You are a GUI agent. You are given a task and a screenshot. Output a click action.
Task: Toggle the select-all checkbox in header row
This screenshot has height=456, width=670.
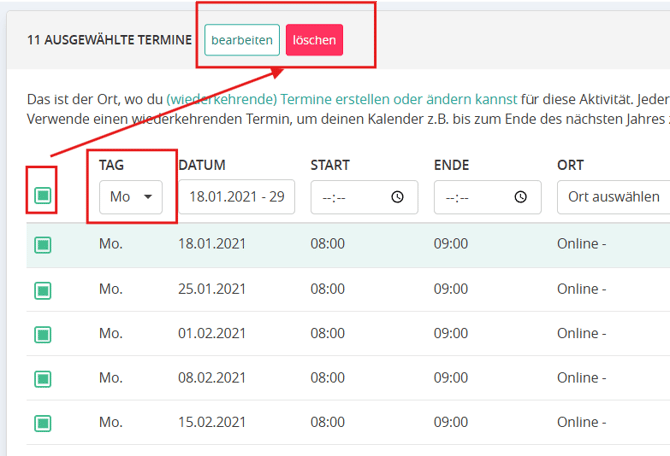[42, 196]
